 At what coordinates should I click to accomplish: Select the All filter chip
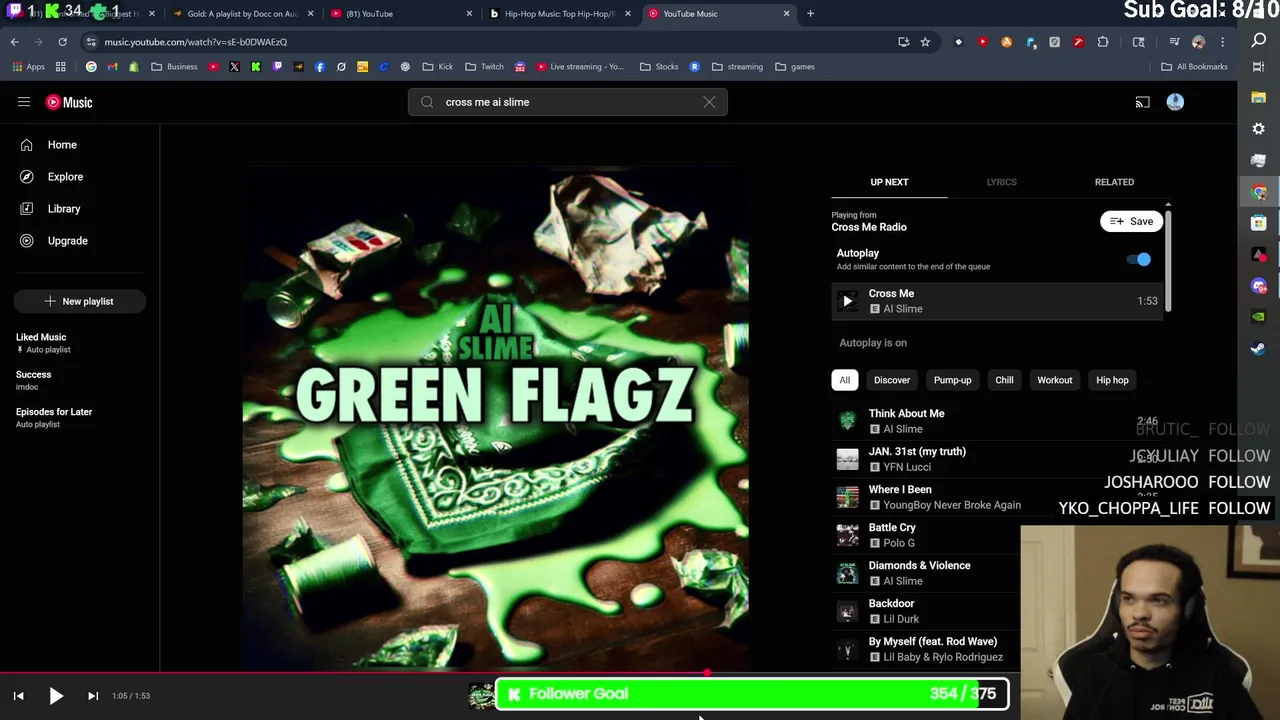coord(844,380)
